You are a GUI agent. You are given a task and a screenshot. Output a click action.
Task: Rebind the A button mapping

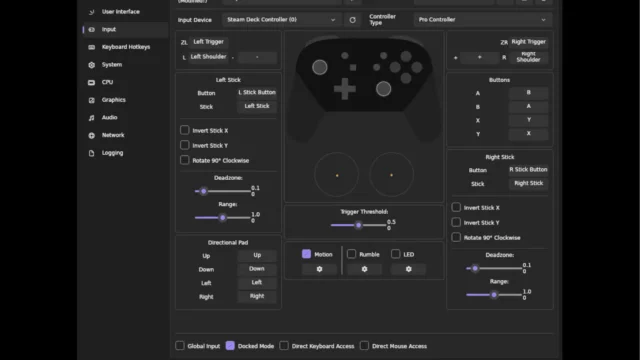click(529, 93)
